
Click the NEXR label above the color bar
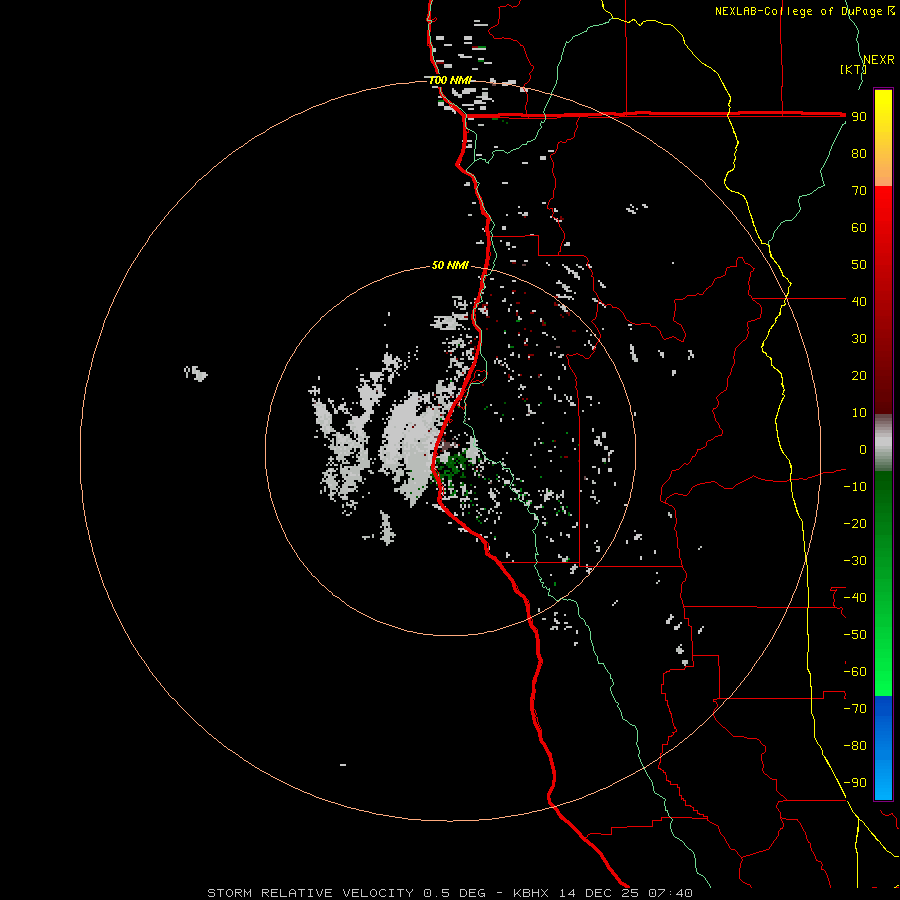pyautogui.click(x=879, y=60)
